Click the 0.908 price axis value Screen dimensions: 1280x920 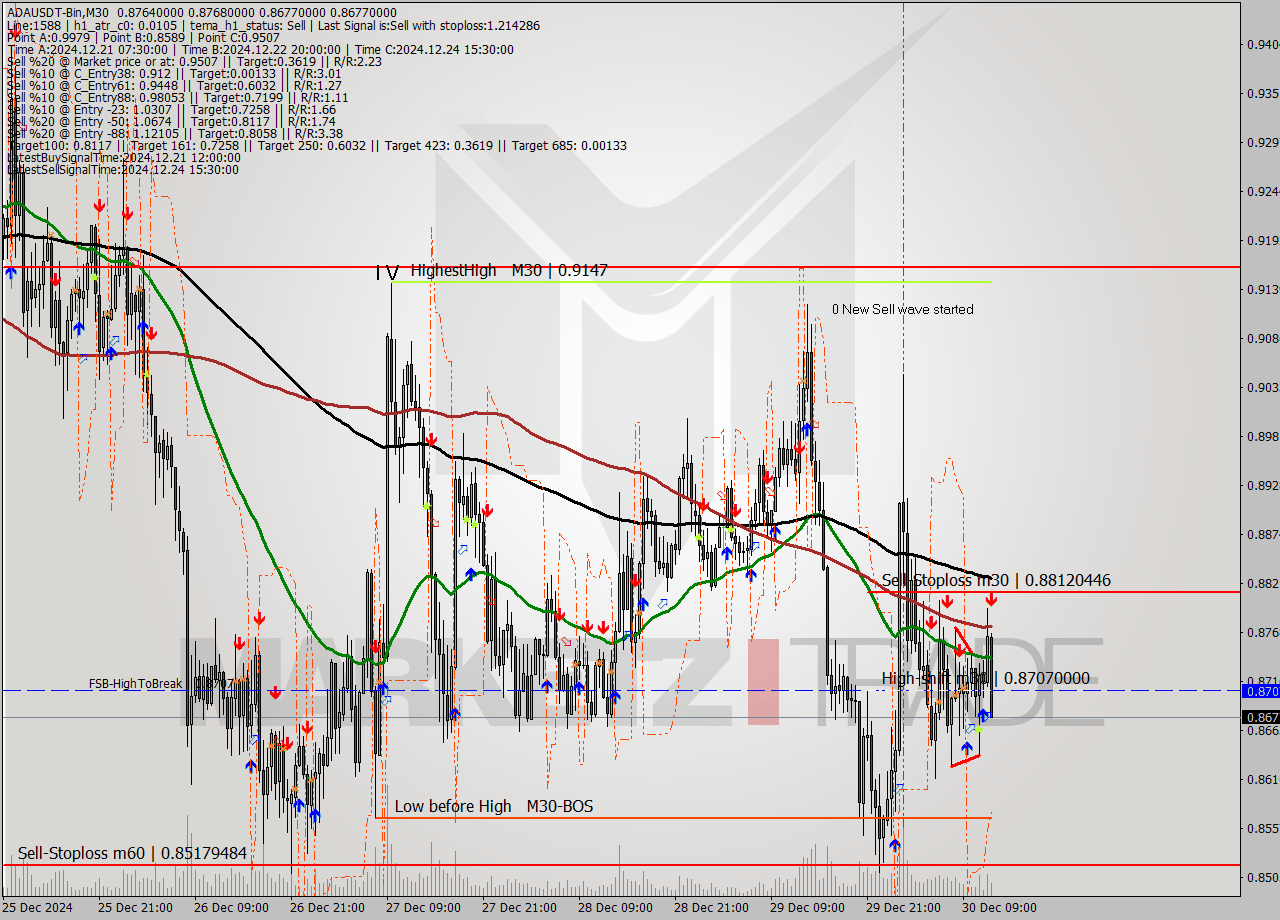[1262, 338]
